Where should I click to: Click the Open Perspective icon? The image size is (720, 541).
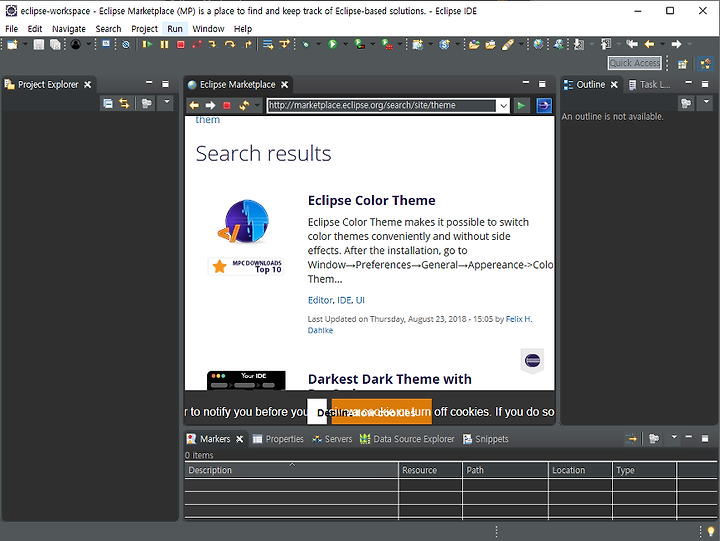[683, 64]
